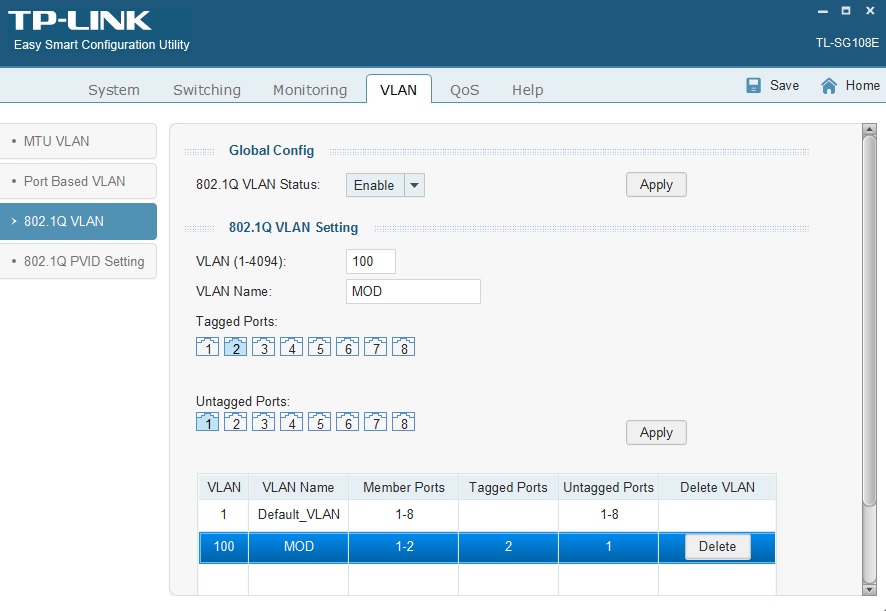Click the Member Ports column header
The height and width of the screenshot is (611, 886).
coord(403,487)
